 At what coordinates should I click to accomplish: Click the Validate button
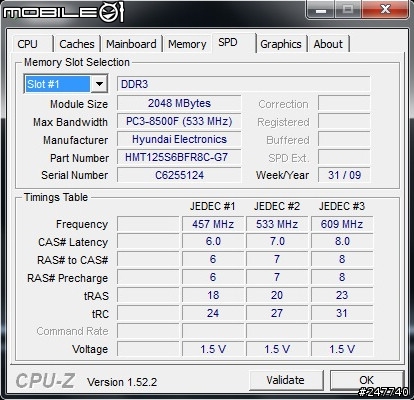tap(286, 380)
